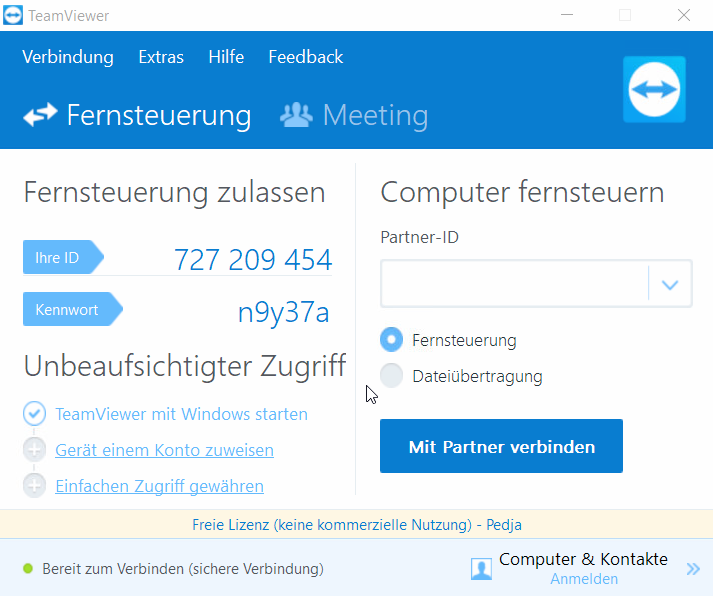Expand Computer & Kontakte panel with double chevron

point(693,569)
